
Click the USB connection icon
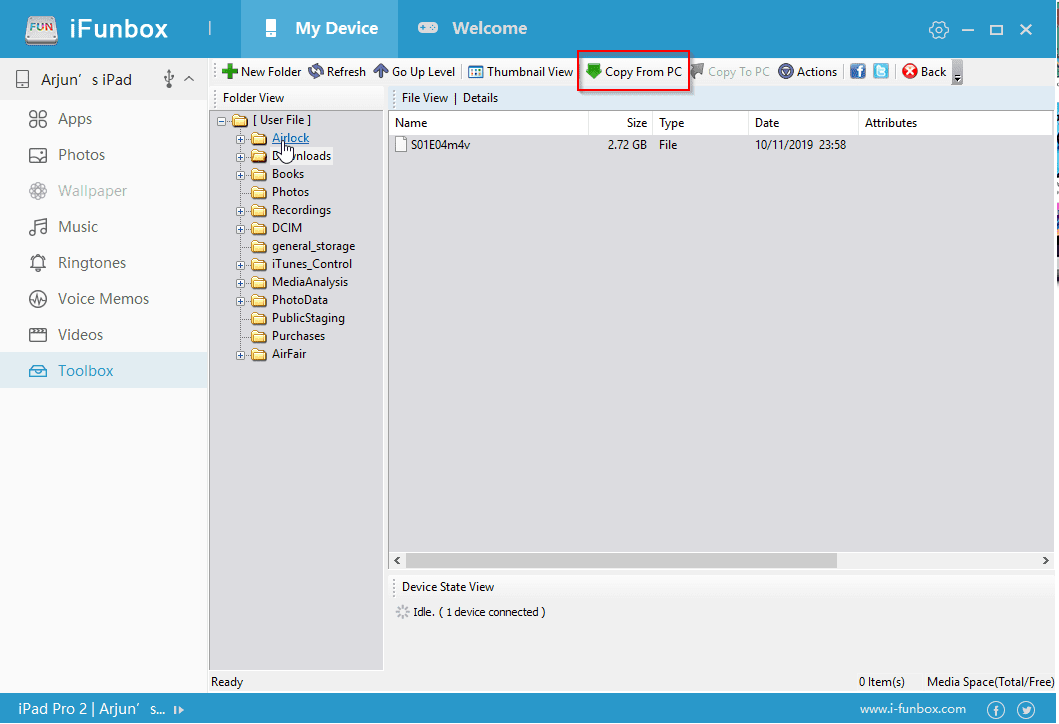pyautogui.click(x=169, y=80)
